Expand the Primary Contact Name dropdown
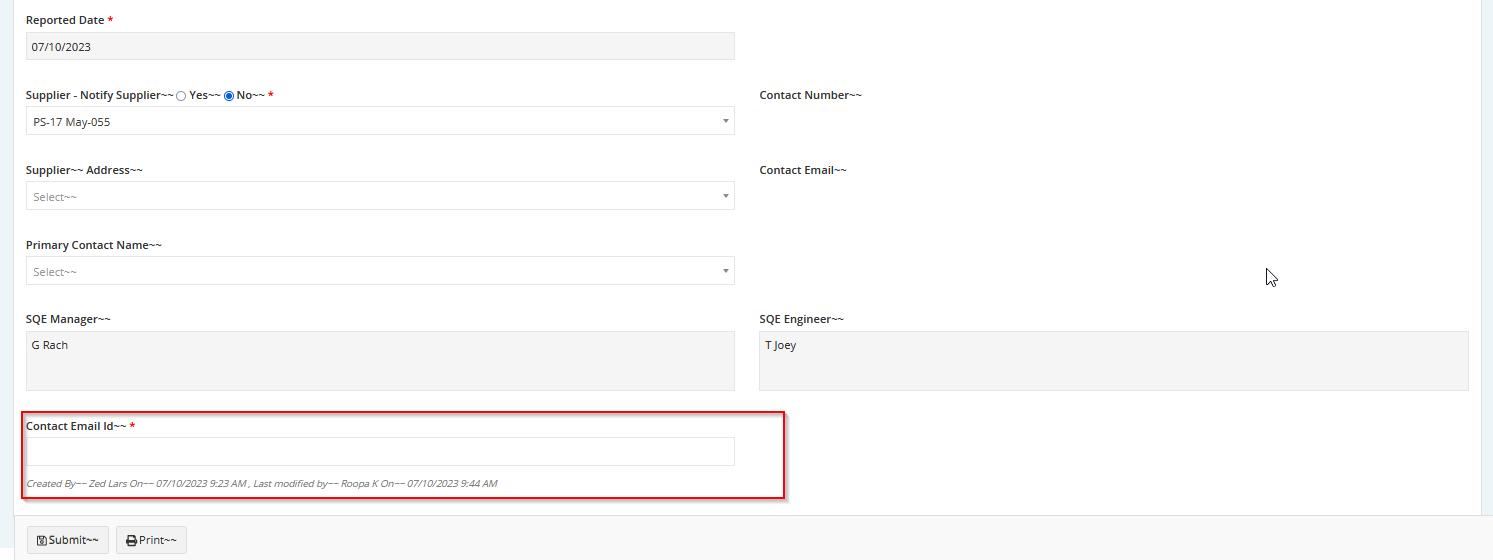 click(x=380, y=271)
